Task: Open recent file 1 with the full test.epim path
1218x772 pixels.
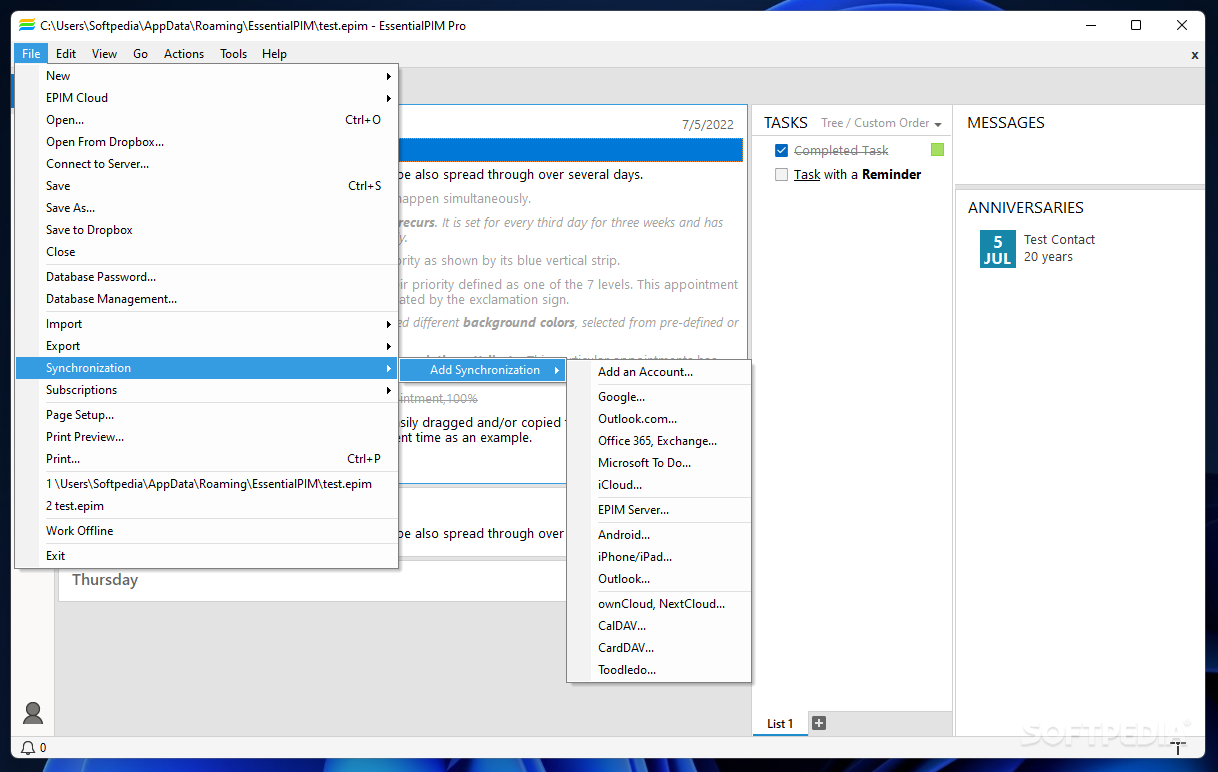Action: pos(207,484)
